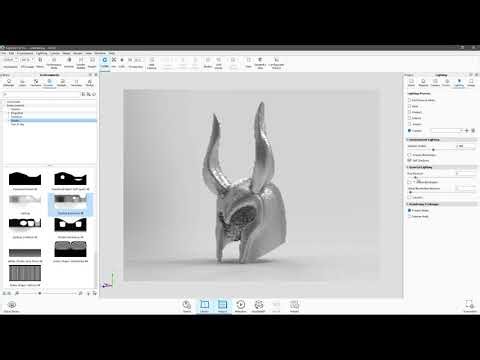This screenshot has height=360, width=480.
Task: Click the Import icon in bottom toolbar
Action: (x=187, y=306)
